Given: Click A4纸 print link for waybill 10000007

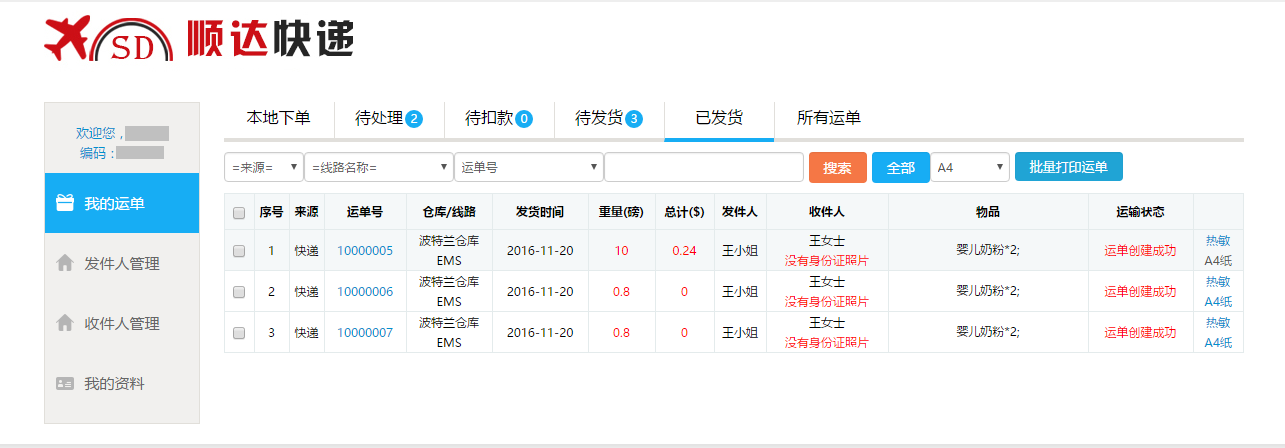Looking at the screenshot, I should click(x=1218, y=343).
